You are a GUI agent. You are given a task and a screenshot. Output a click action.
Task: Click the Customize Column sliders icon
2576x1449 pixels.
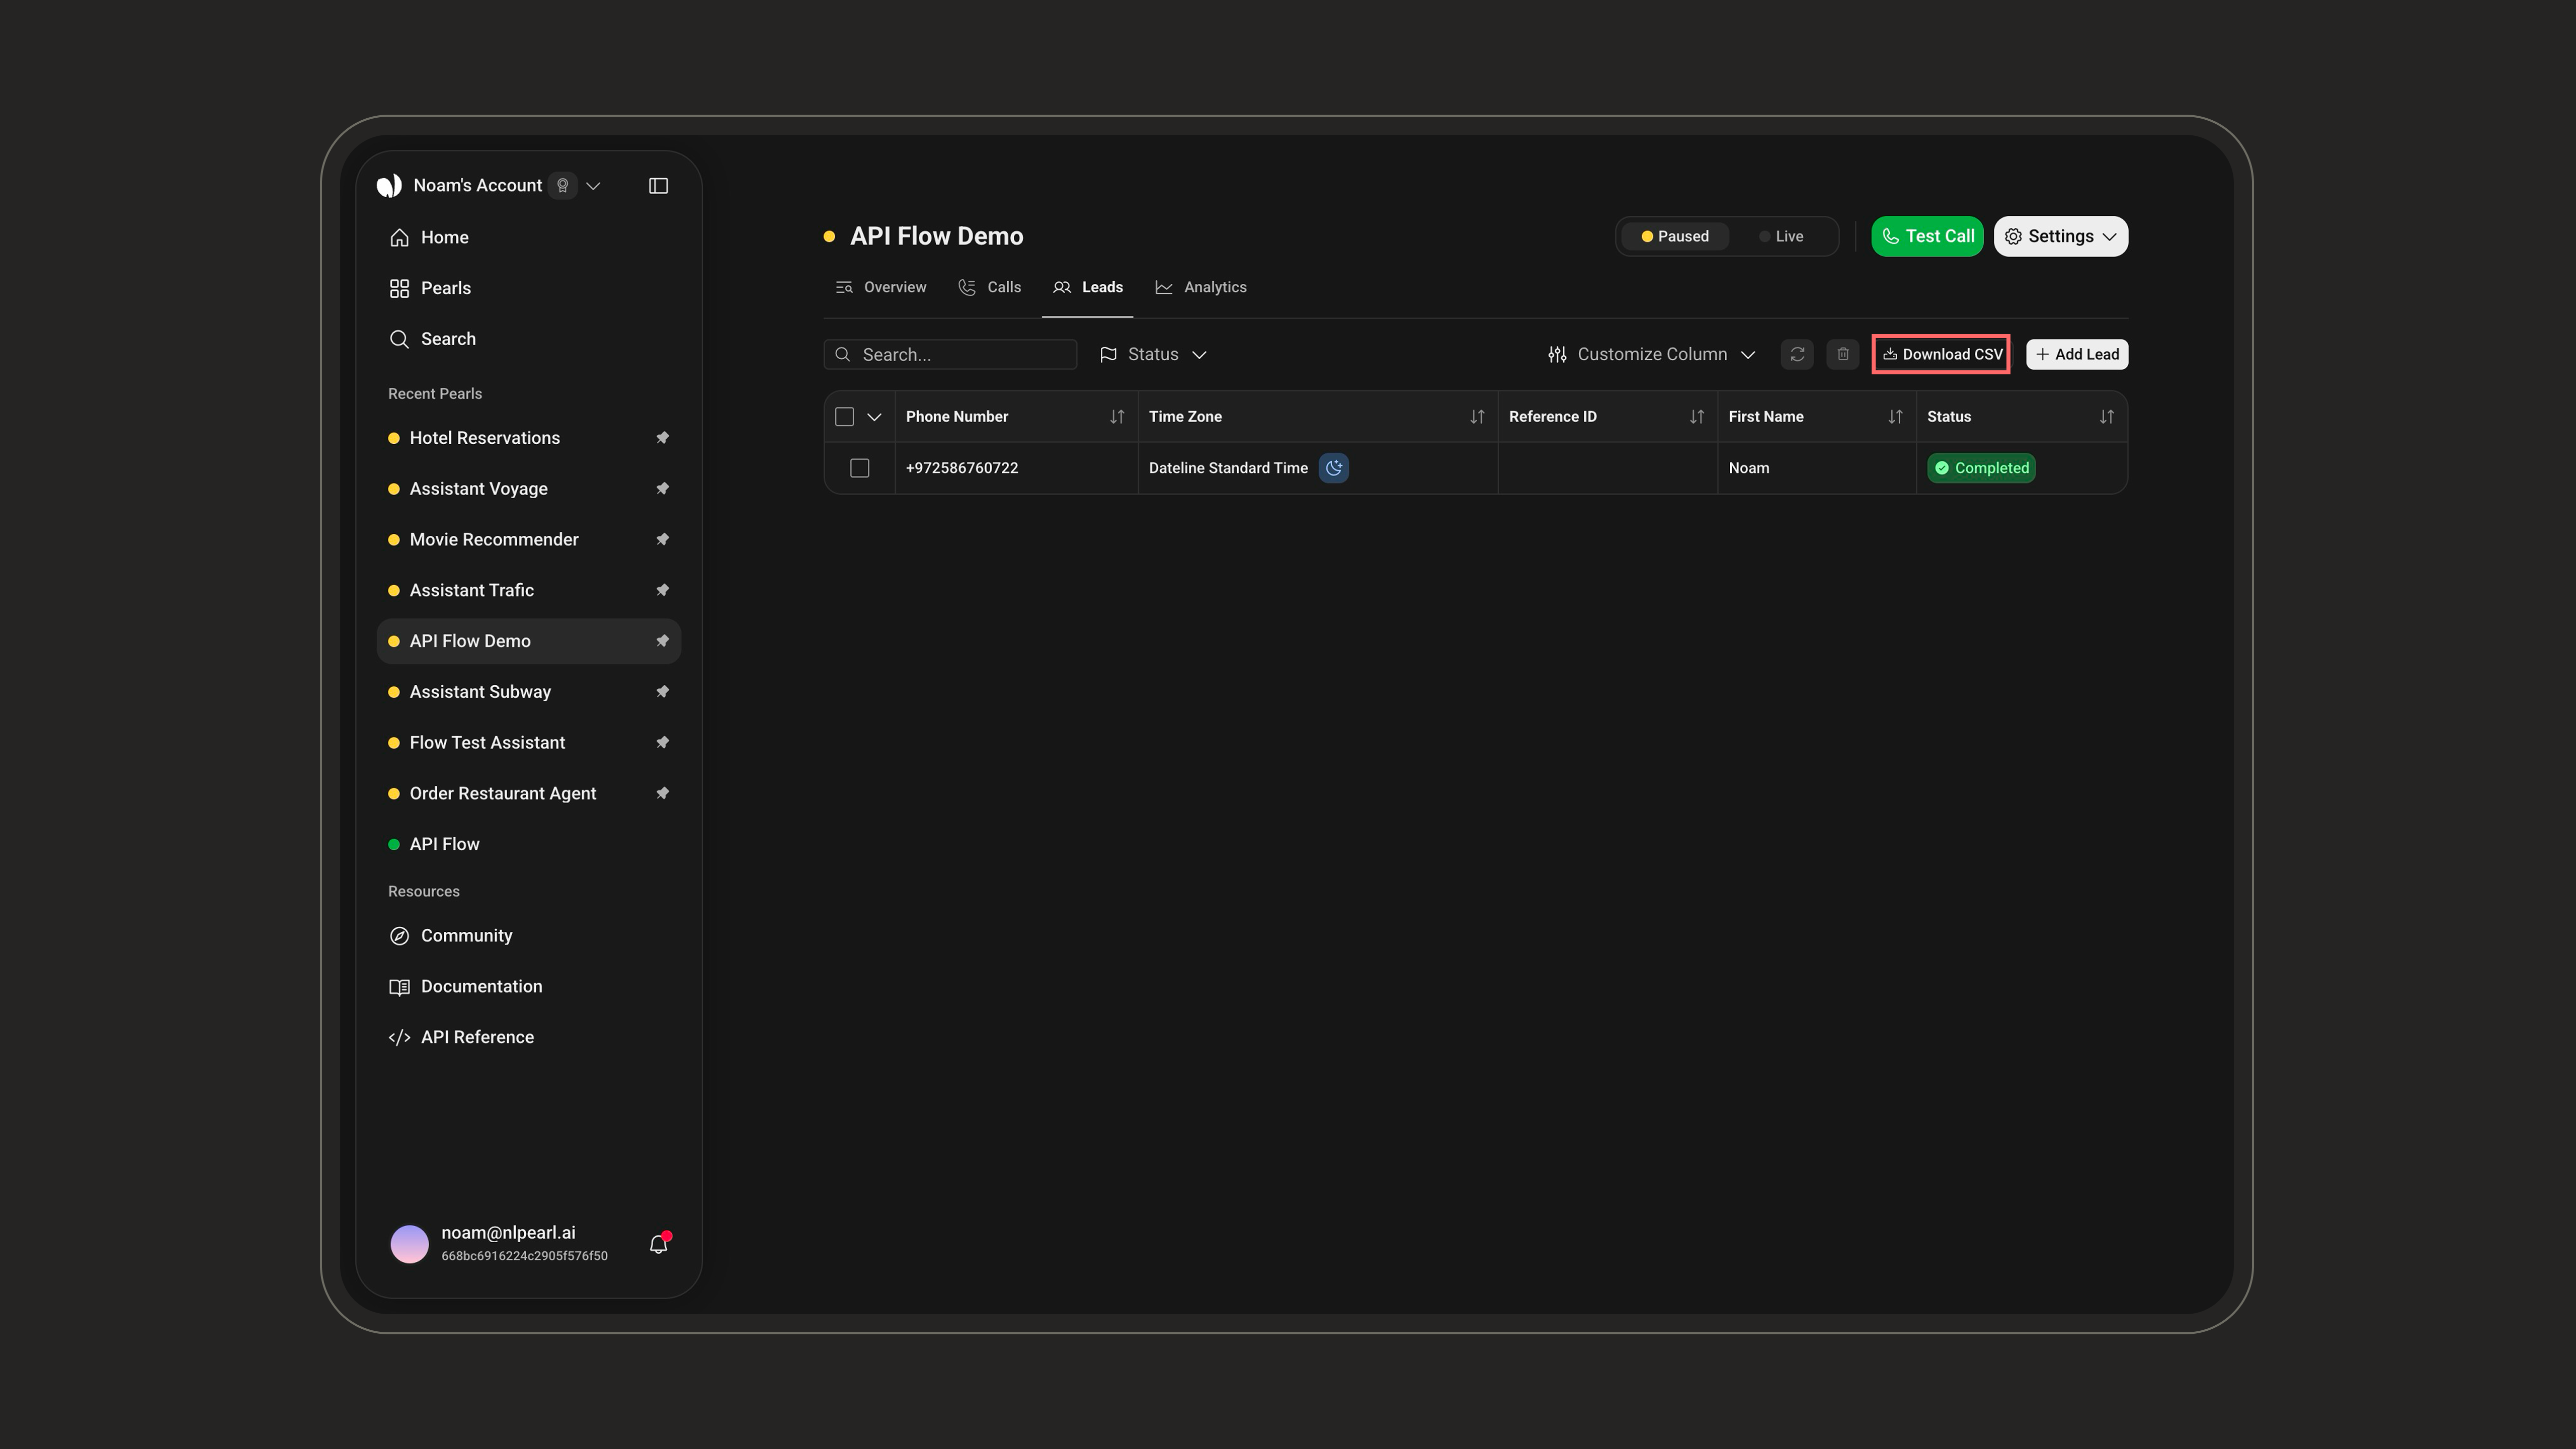click(1557, 354)
